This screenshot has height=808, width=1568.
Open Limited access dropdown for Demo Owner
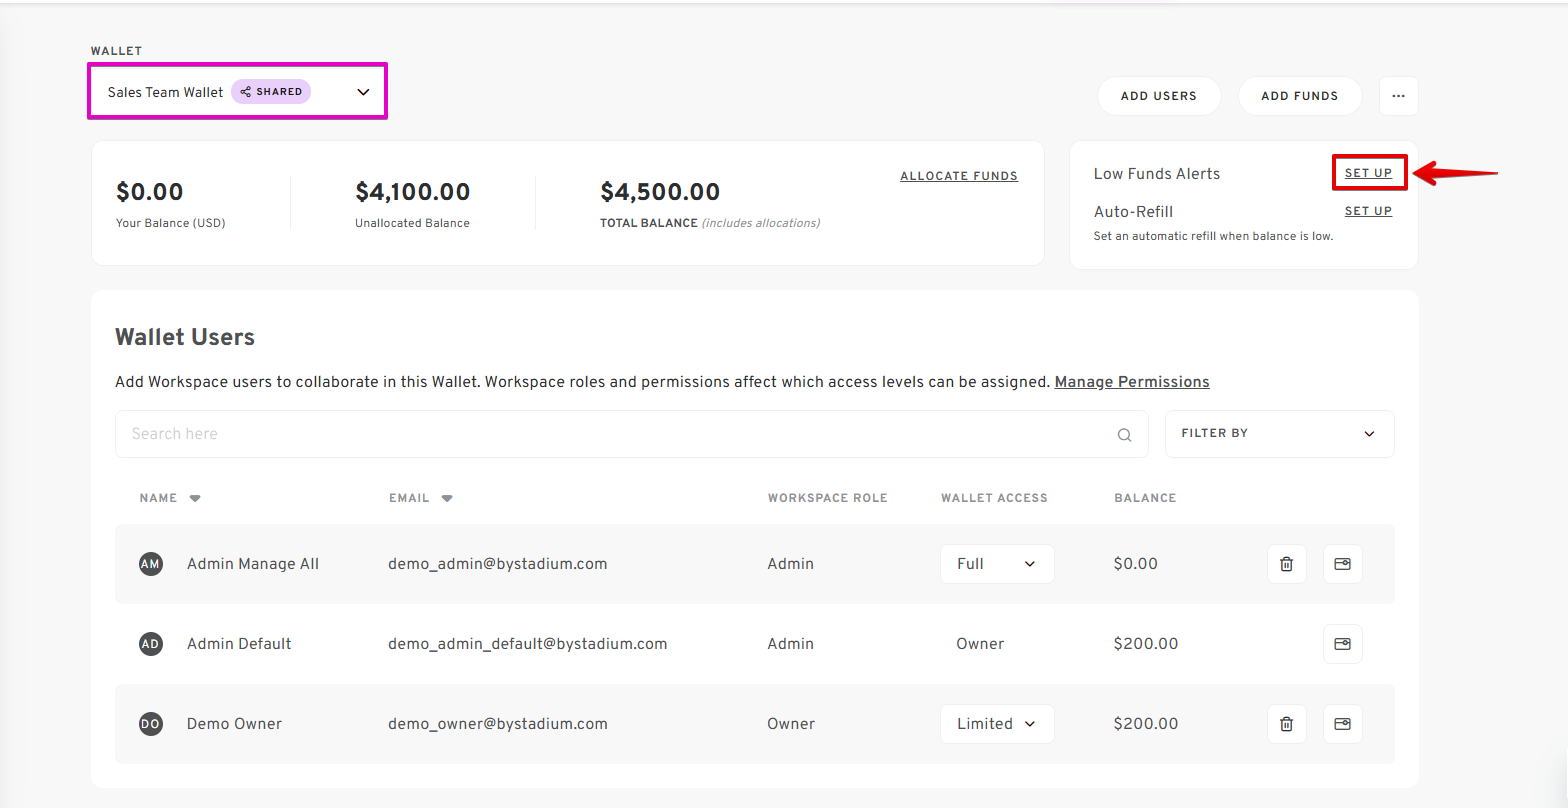coord(997,724)
